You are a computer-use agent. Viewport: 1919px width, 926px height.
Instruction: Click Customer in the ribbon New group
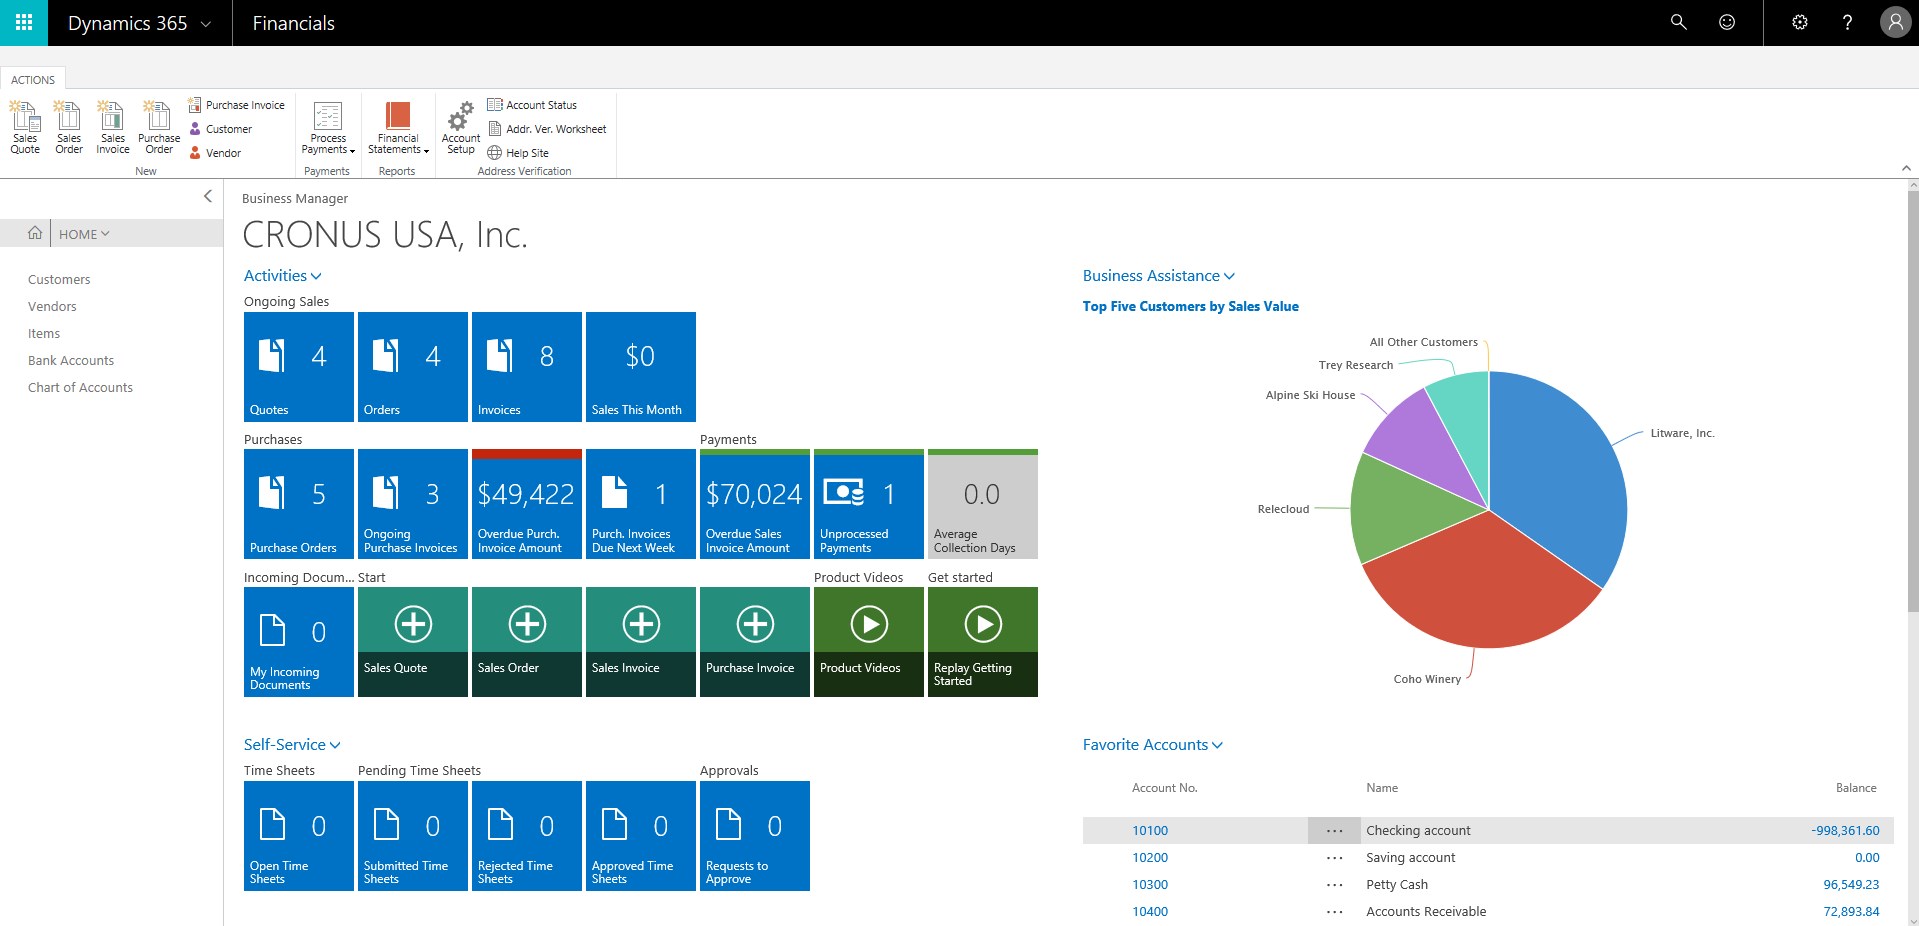tap(220, 129)
